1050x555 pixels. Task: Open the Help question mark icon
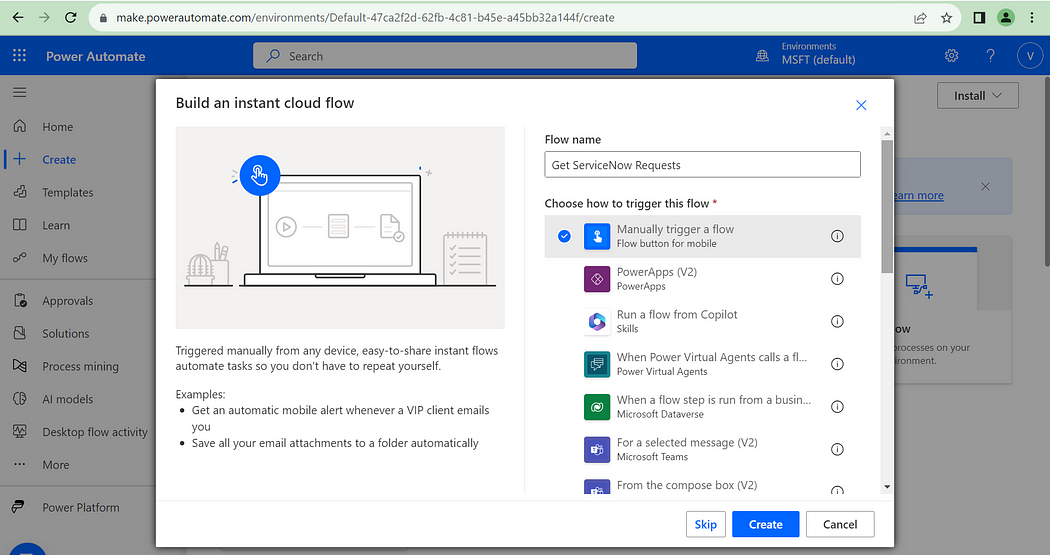990,56
